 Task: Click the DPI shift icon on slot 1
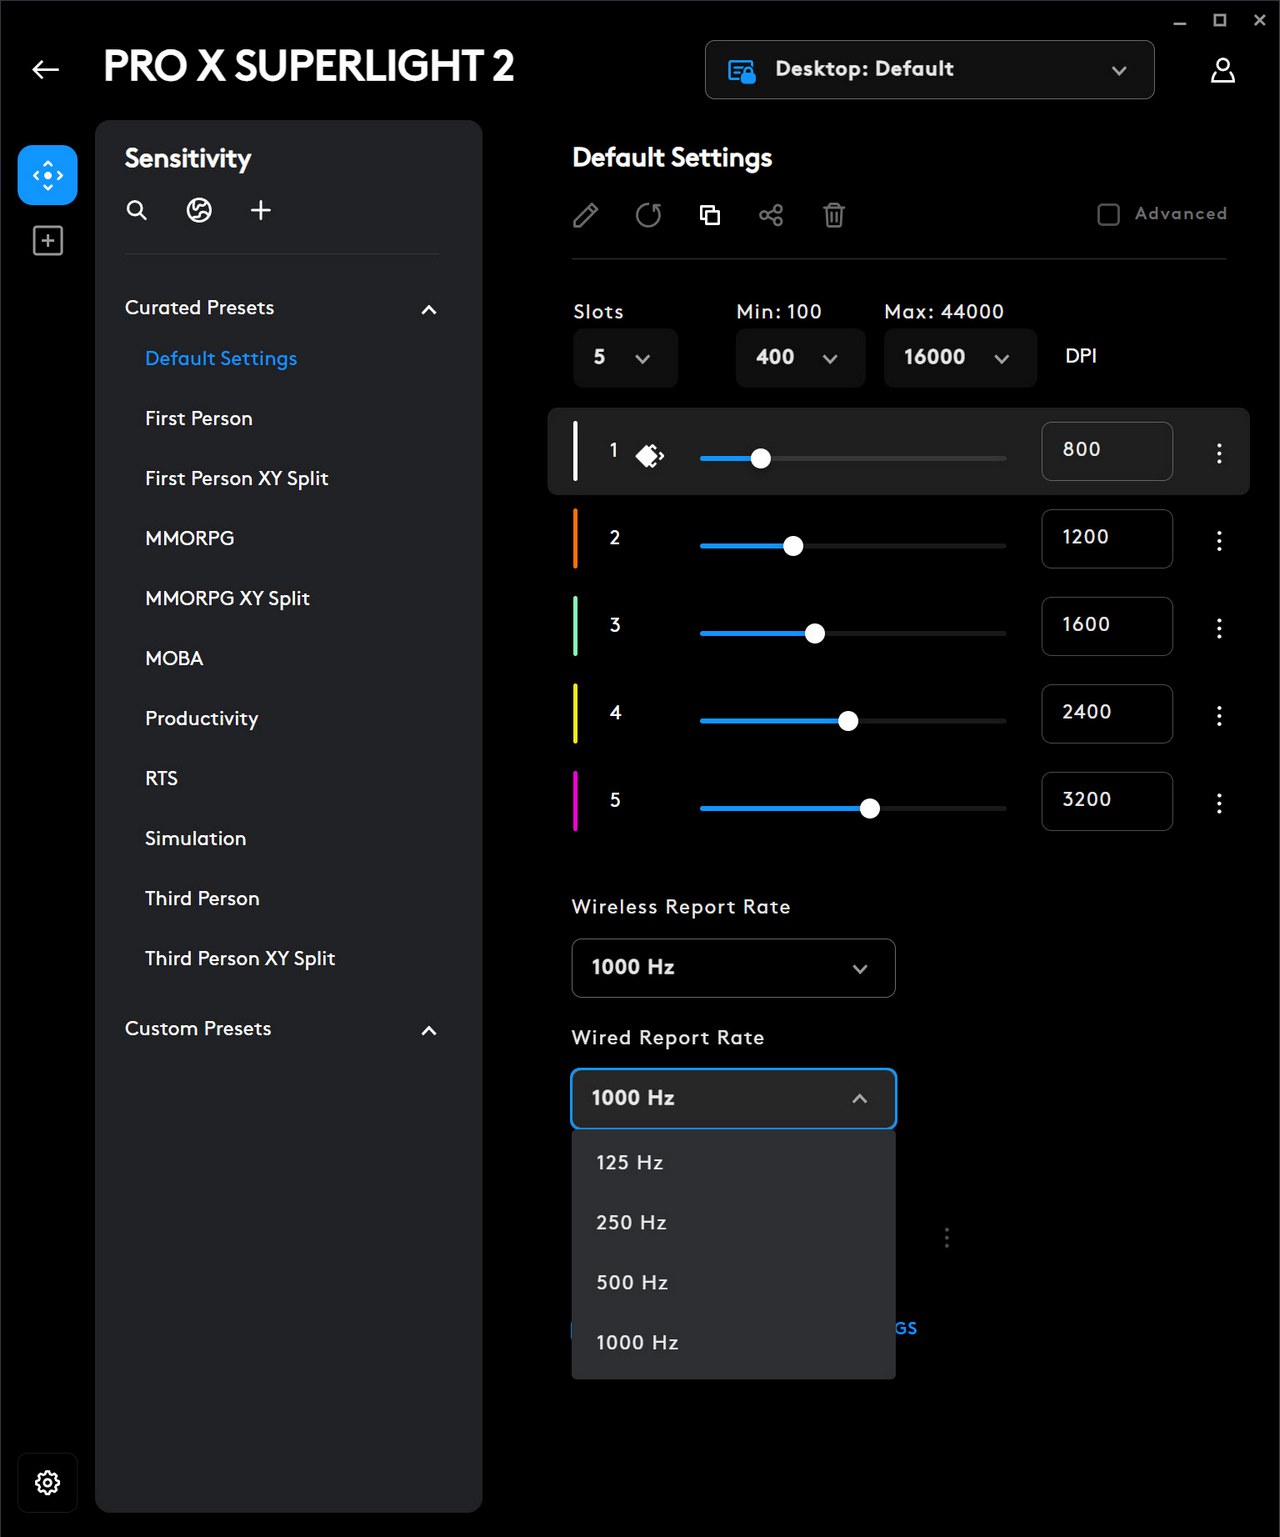(650, 456)
